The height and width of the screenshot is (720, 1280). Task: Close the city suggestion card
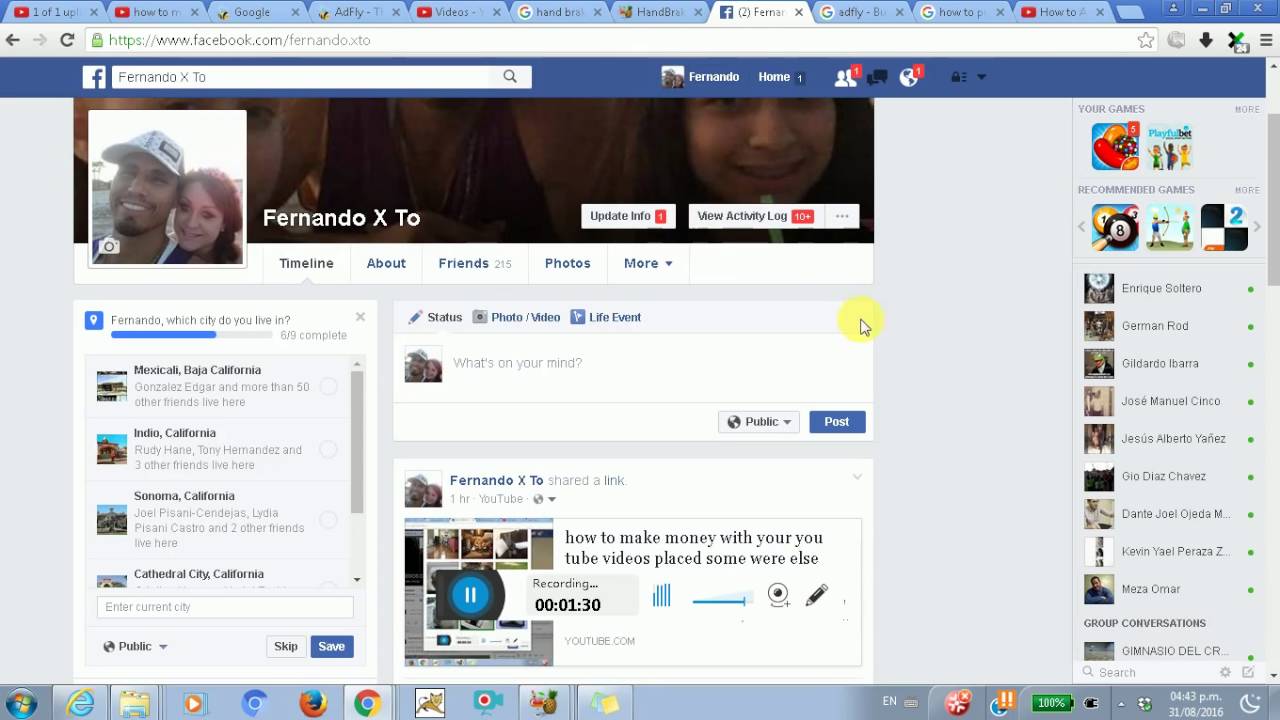pos(360,317)
